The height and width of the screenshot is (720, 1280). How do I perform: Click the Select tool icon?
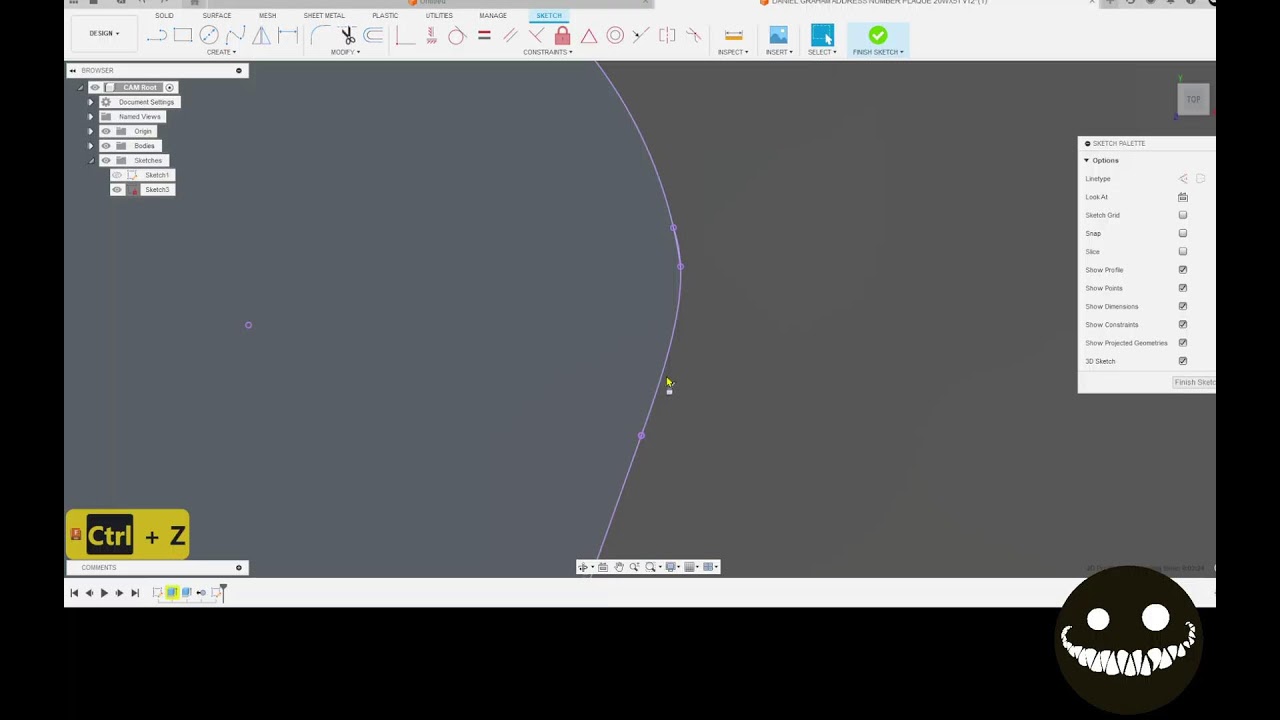click(822, 36)
